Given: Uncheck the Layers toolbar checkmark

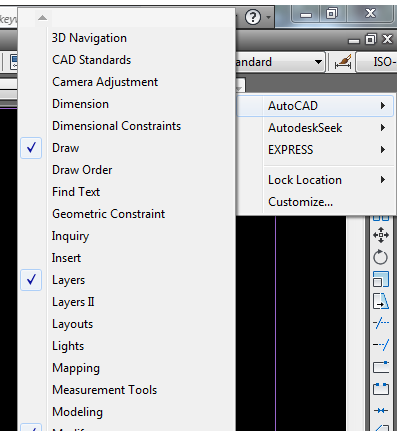Looking at the screenshot, I should 31,280.
